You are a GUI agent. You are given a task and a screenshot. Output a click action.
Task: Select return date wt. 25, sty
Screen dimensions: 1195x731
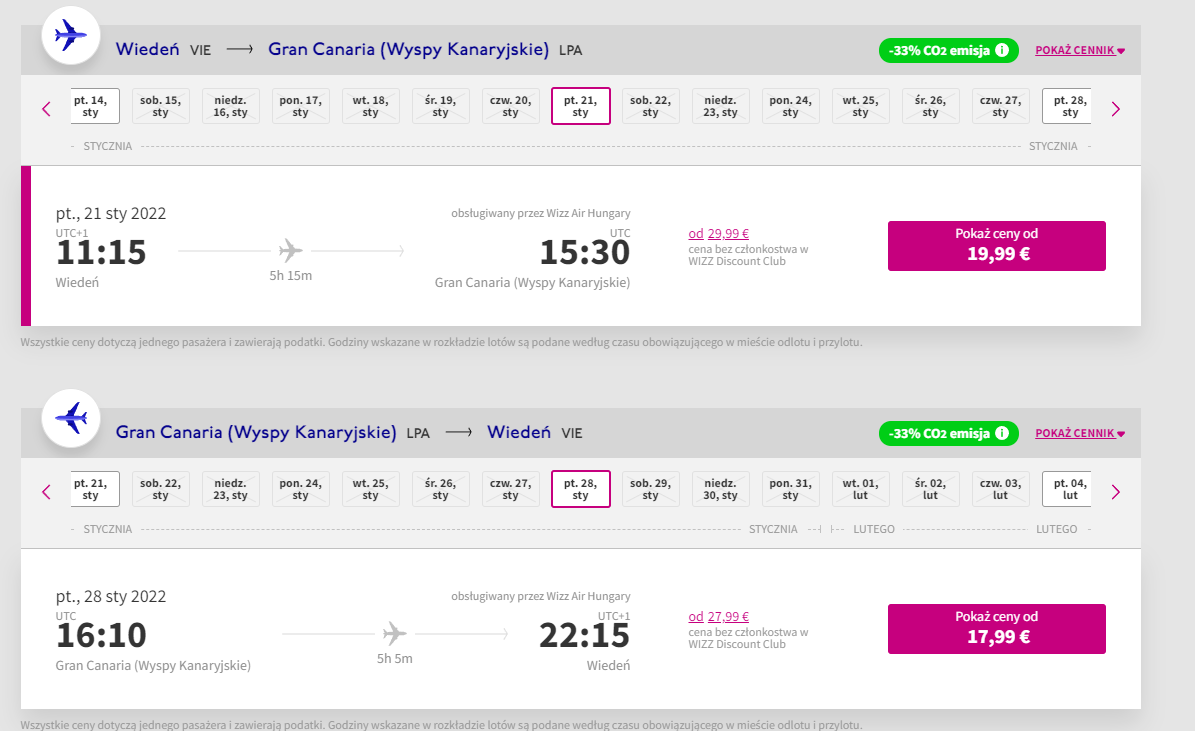tap(371, 489)
